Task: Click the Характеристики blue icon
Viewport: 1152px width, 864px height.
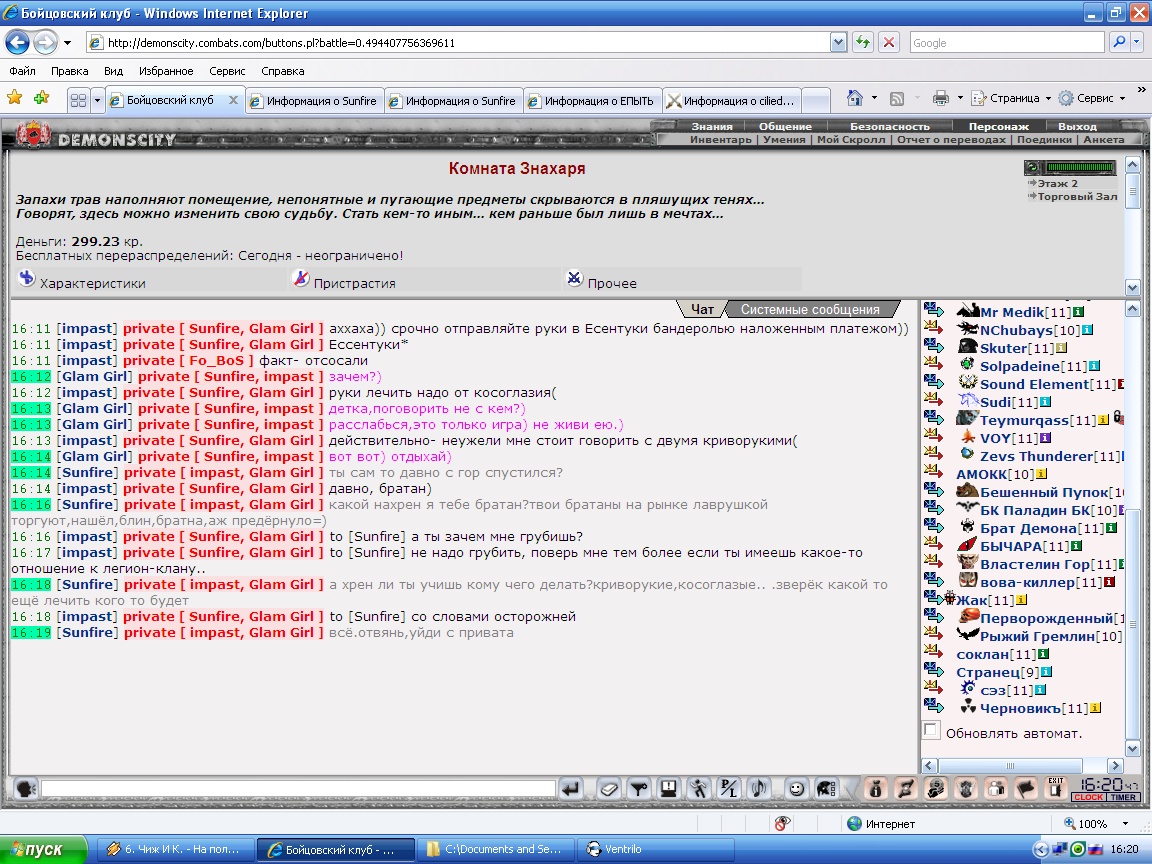Action: 26,278
